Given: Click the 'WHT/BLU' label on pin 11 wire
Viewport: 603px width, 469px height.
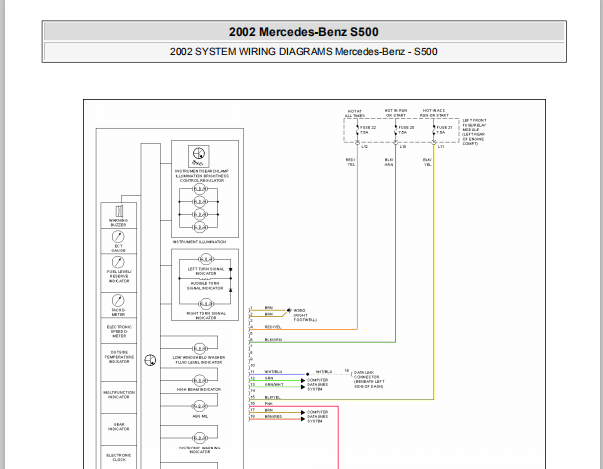Looking at the screenshot, I should pyautogui.click(x=273, y=372).
